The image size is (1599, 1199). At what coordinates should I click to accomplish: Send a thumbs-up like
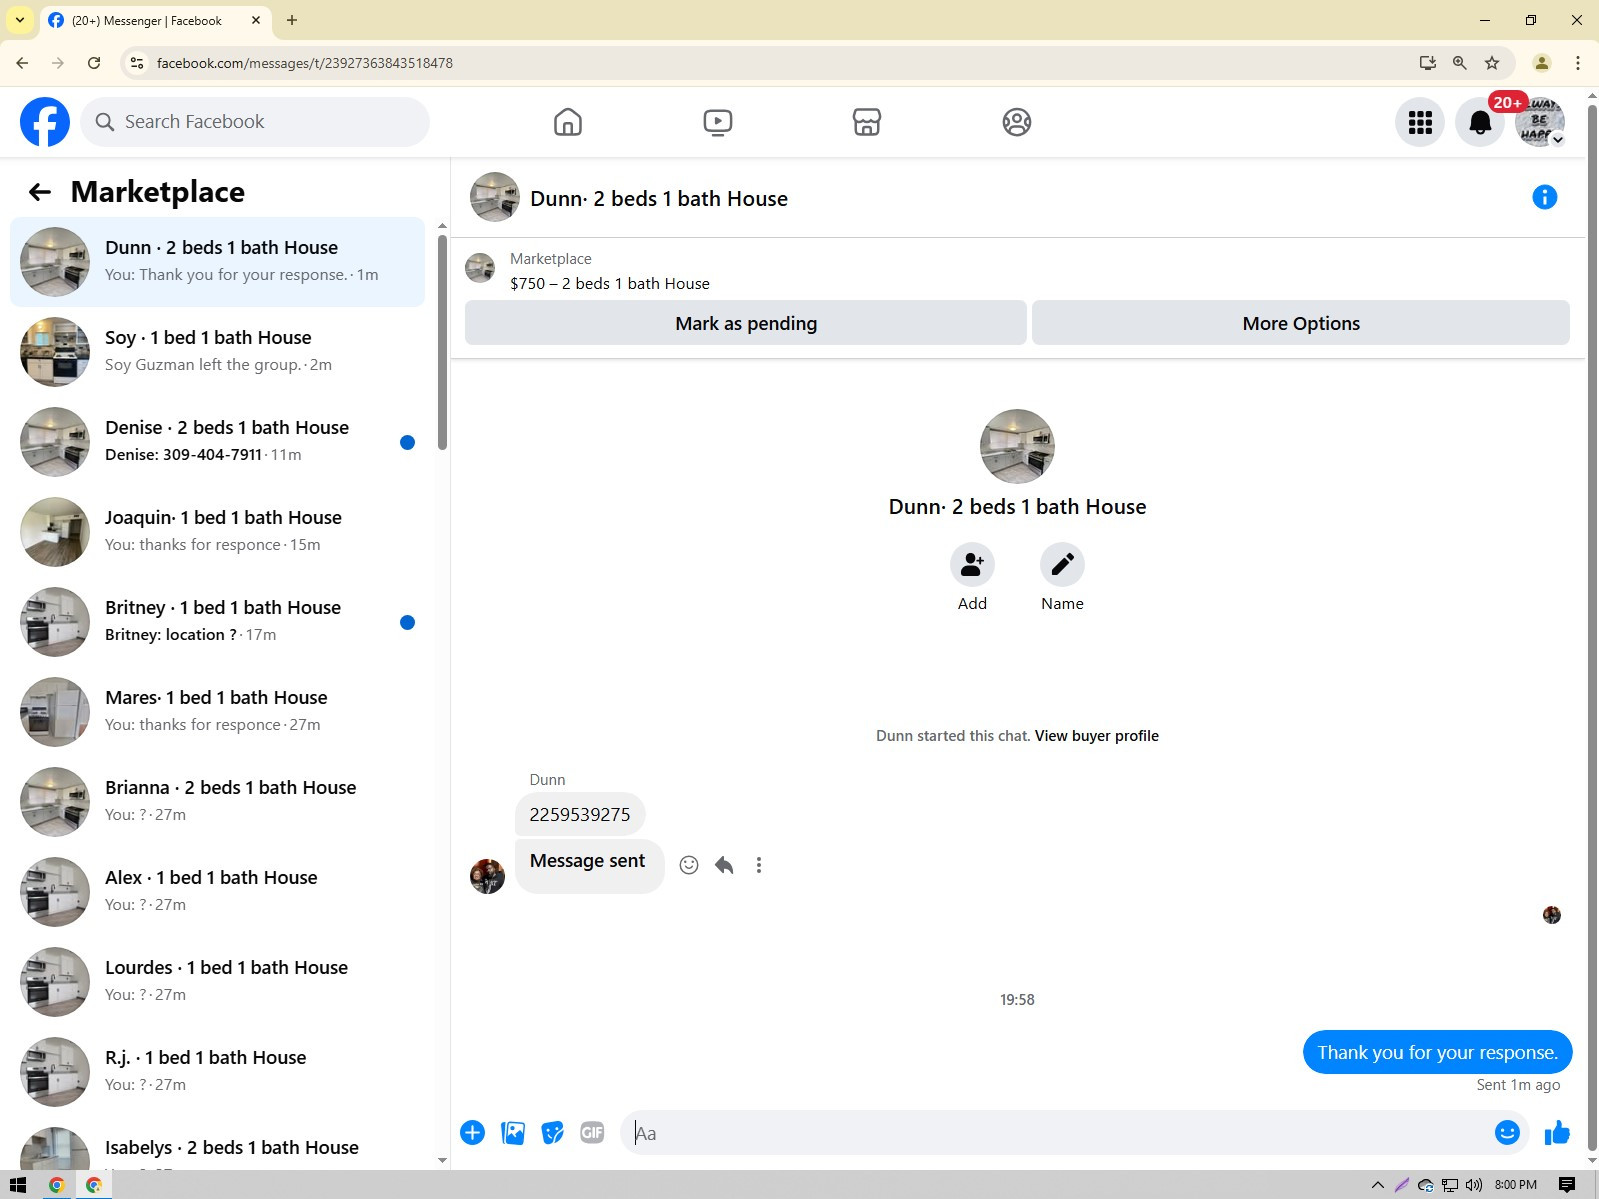(x=1557, y=1132)
